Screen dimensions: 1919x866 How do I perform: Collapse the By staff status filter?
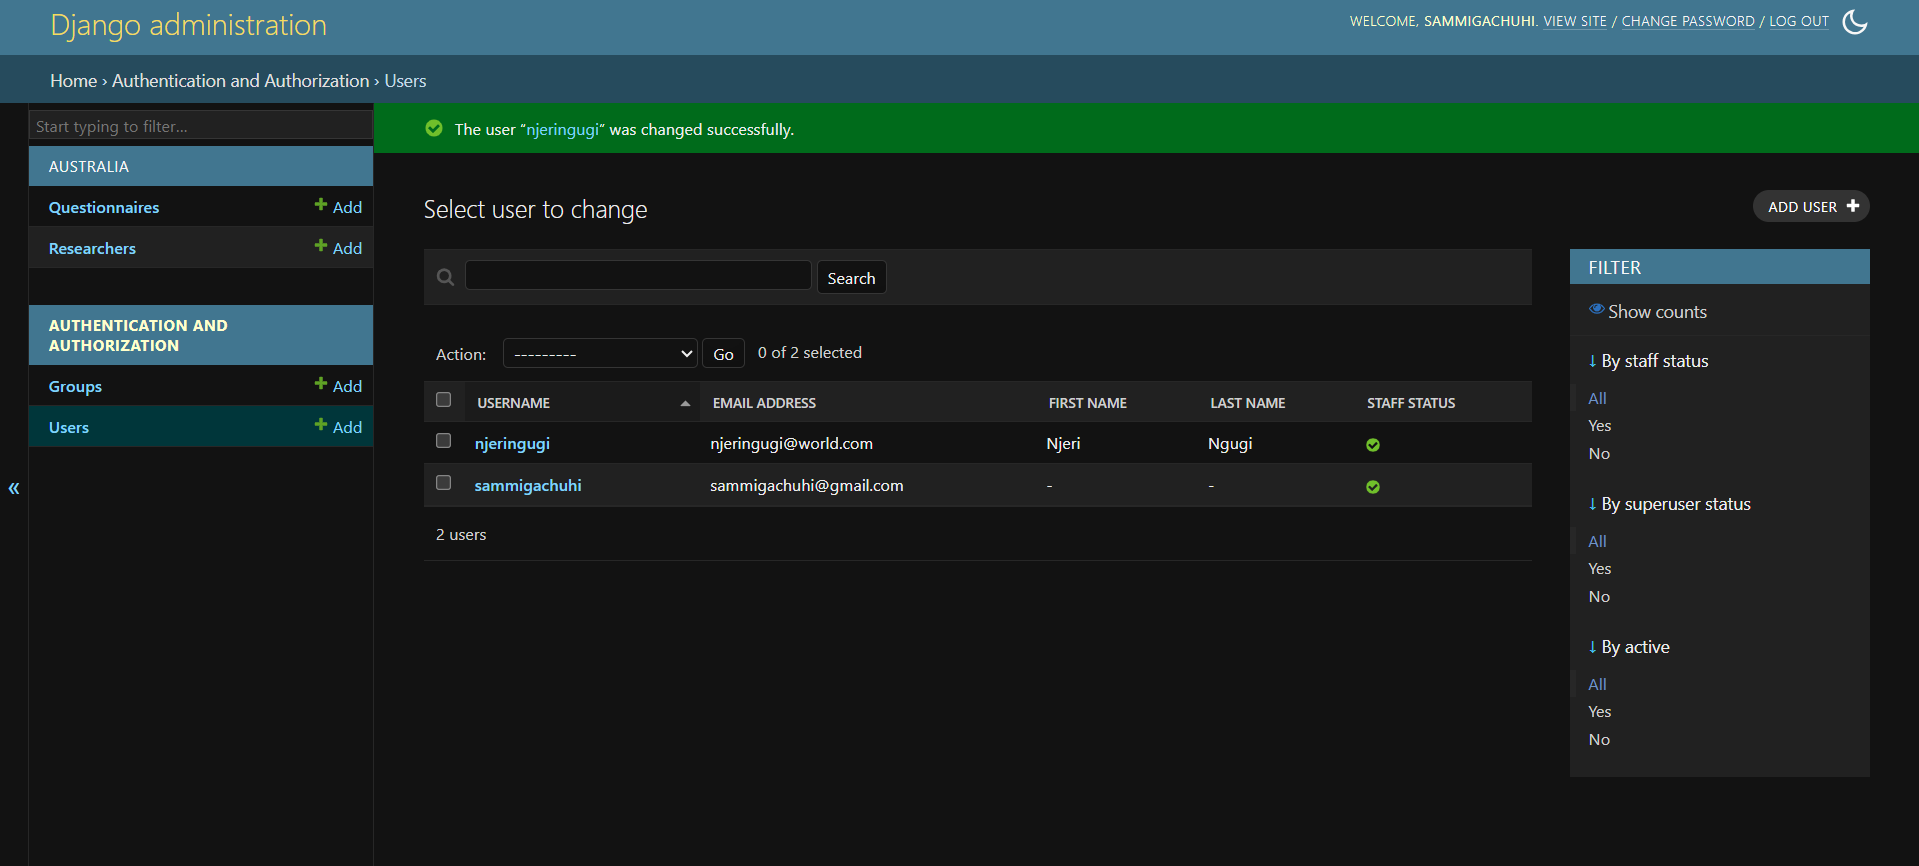[1648, 361]
